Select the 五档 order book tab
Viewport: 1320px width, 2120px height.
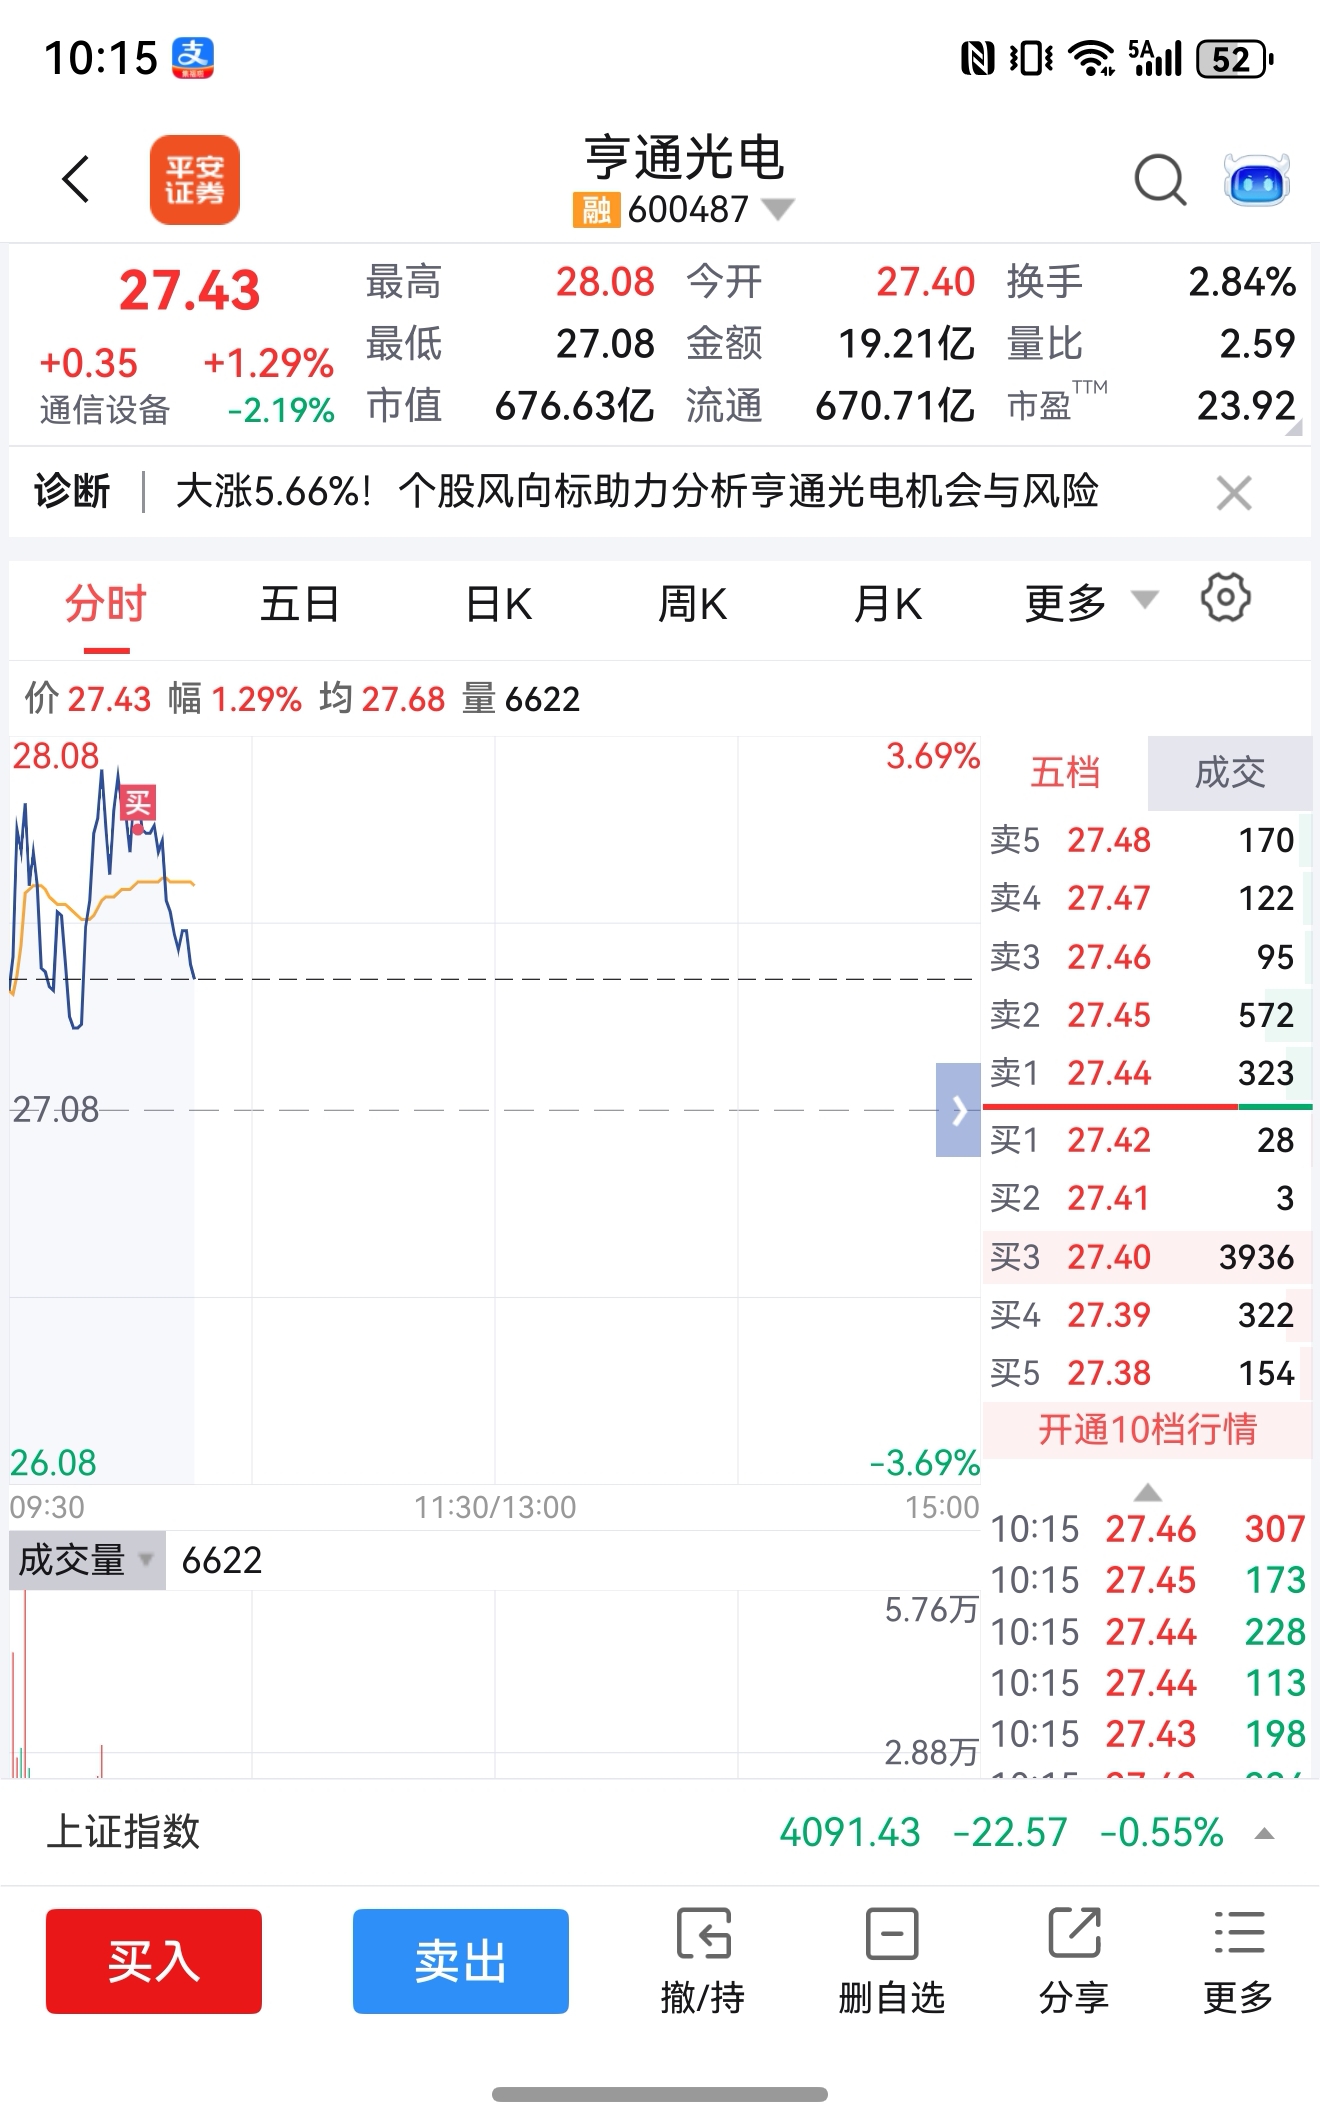point(1065,773)
